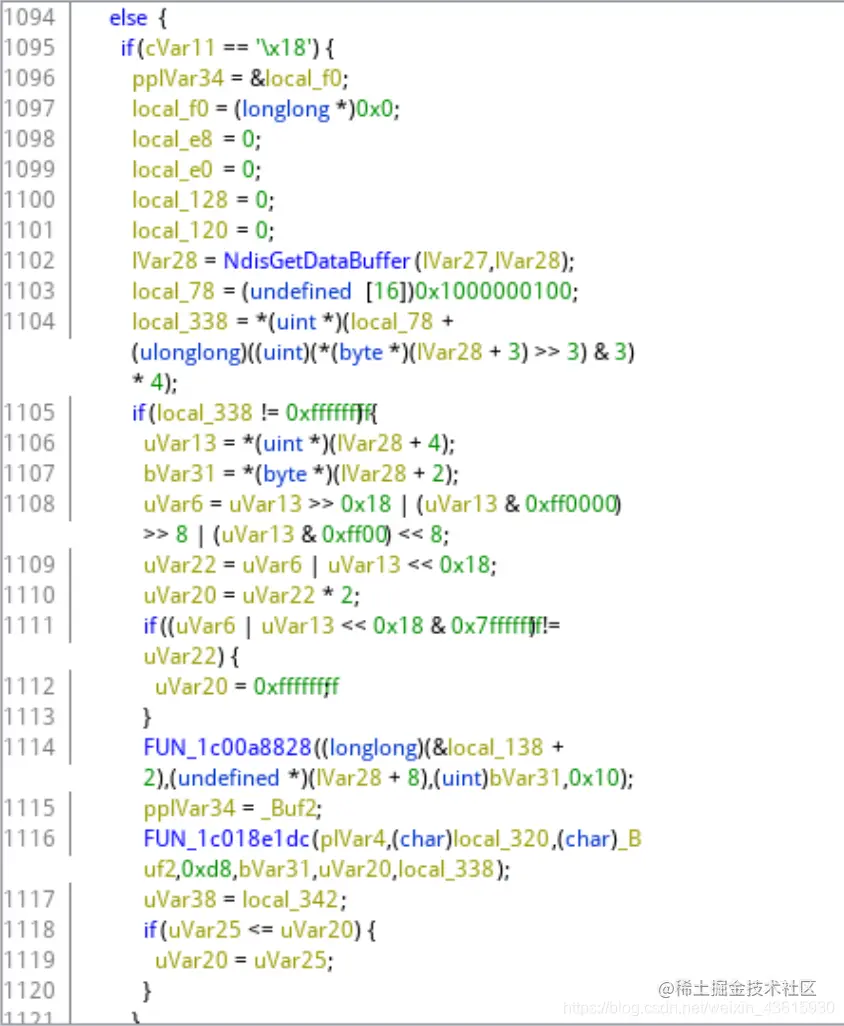844x1026 pixels.
Task: Select the NdisGetDataBuffer function call
Action: point(317,261)
